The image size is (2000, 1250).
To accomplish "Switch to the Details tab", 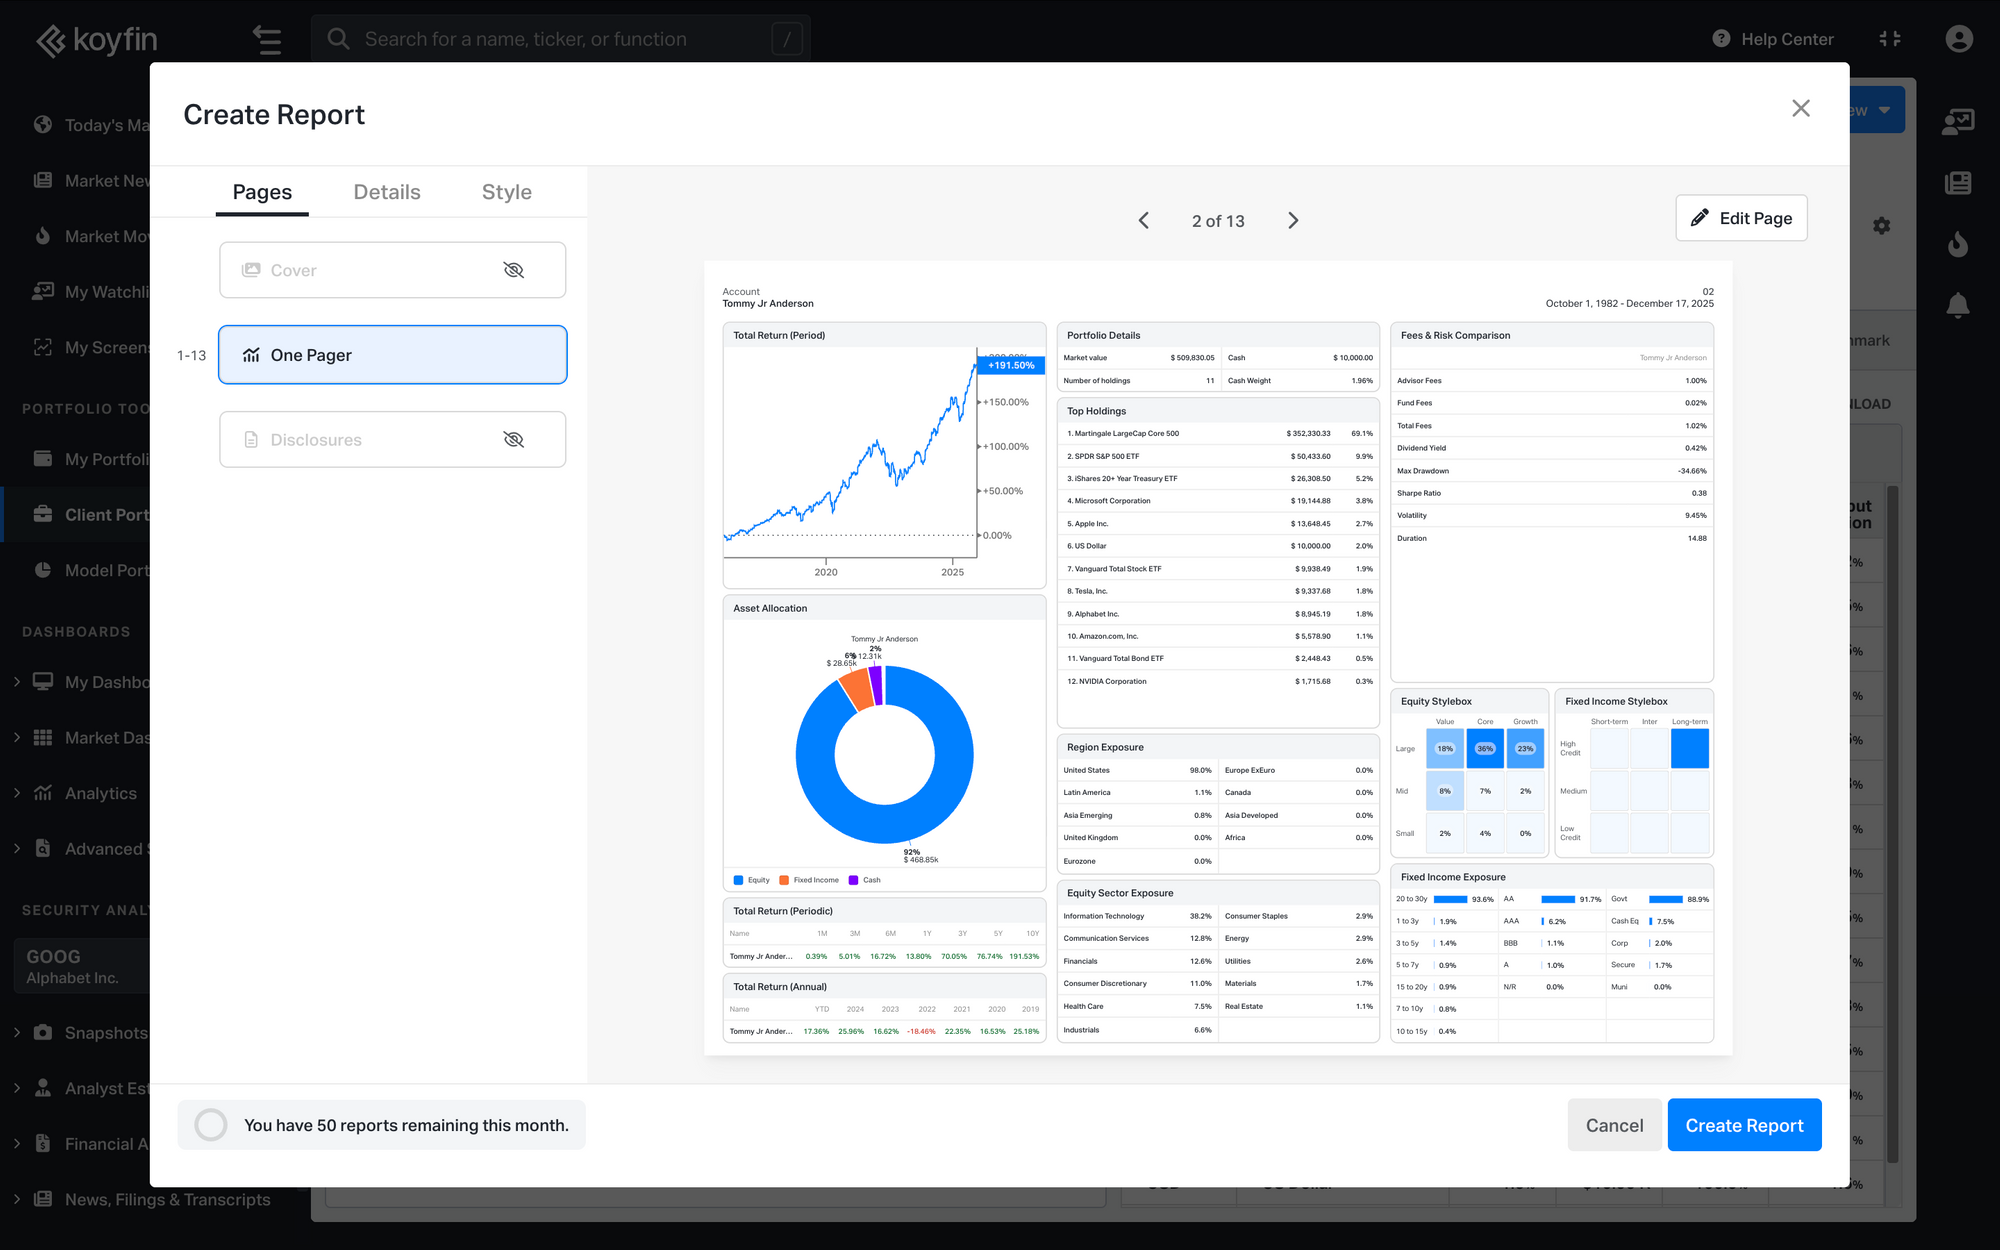I will coord(387,192).
